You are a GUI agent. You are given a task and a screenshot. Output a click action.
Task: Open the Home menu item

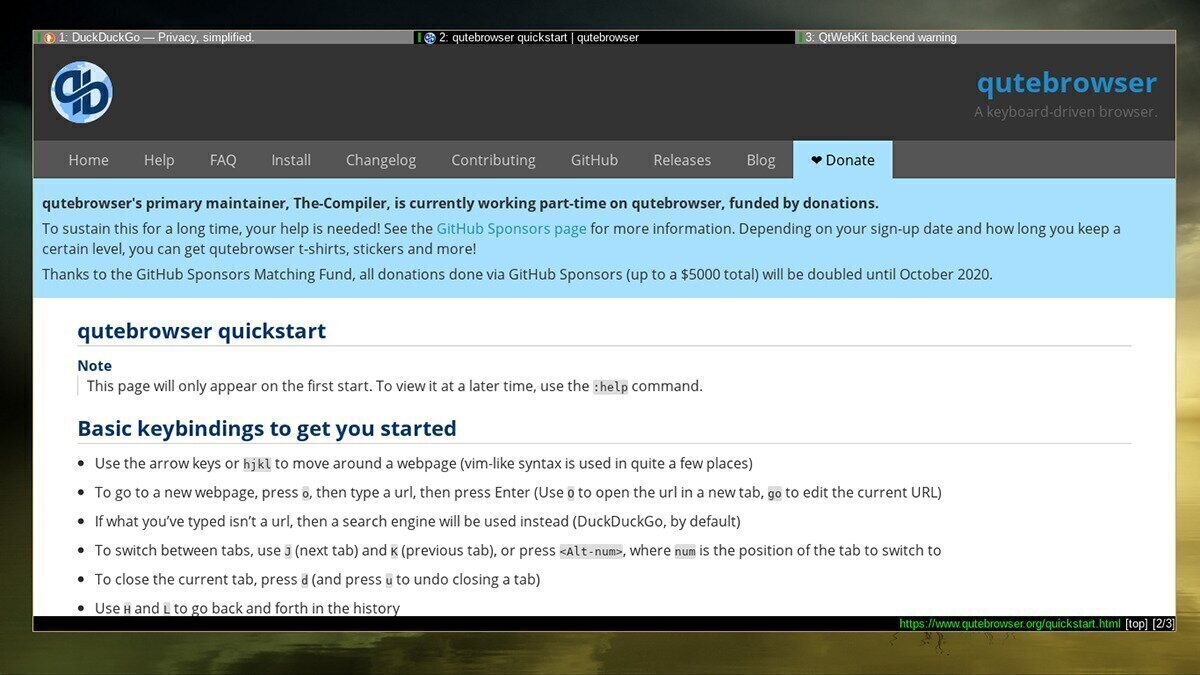click(88, 159)
